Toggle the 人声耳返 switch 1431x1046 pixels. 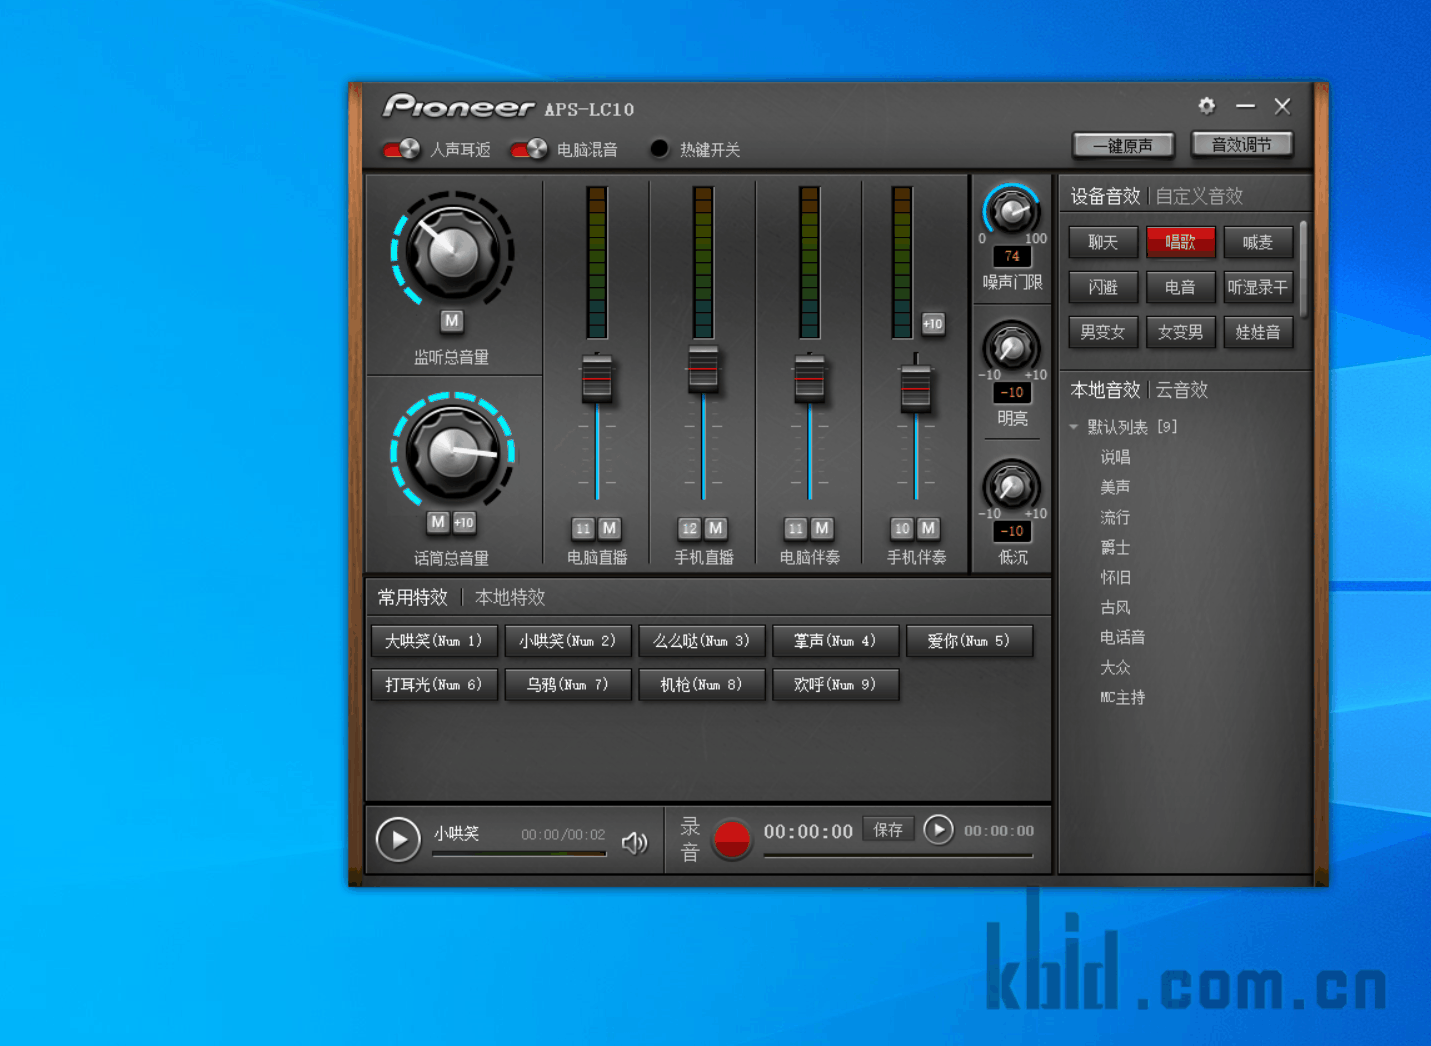coord(402,150)
